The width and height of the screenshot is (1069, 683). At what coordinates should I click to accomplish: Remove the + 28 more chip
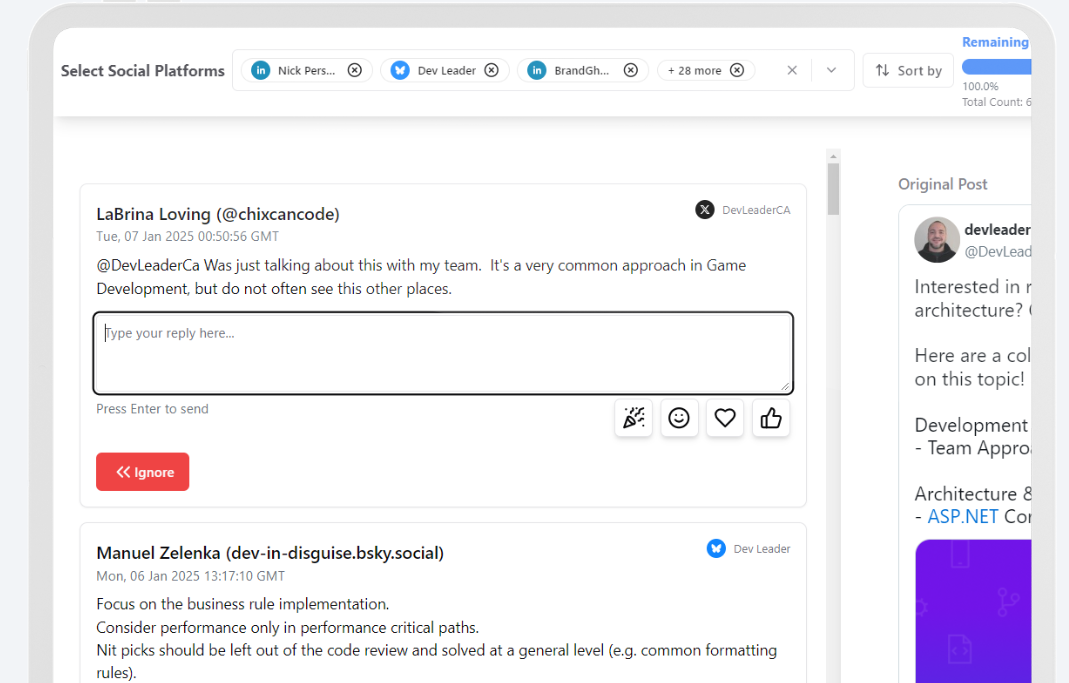737,70
